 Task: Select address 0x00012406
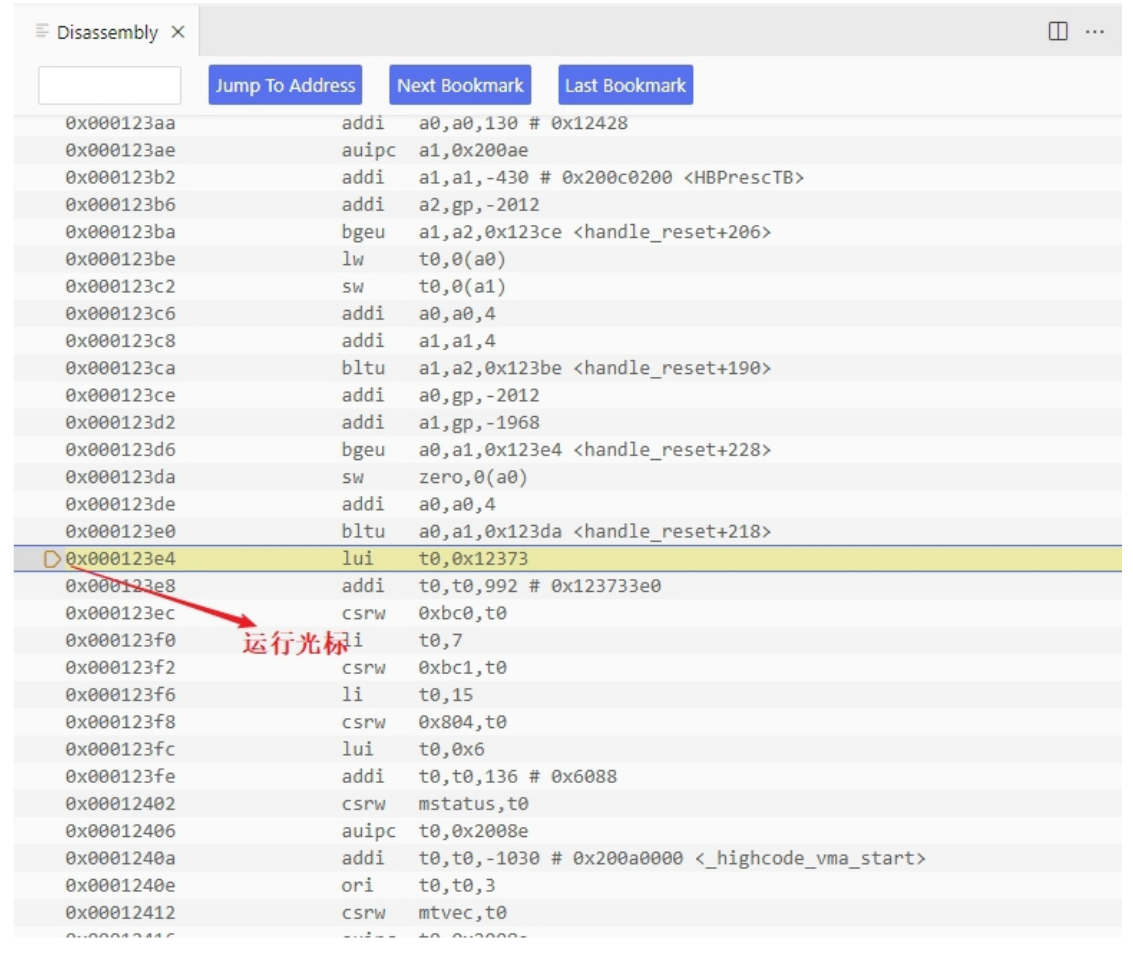(x=121, y=831)
